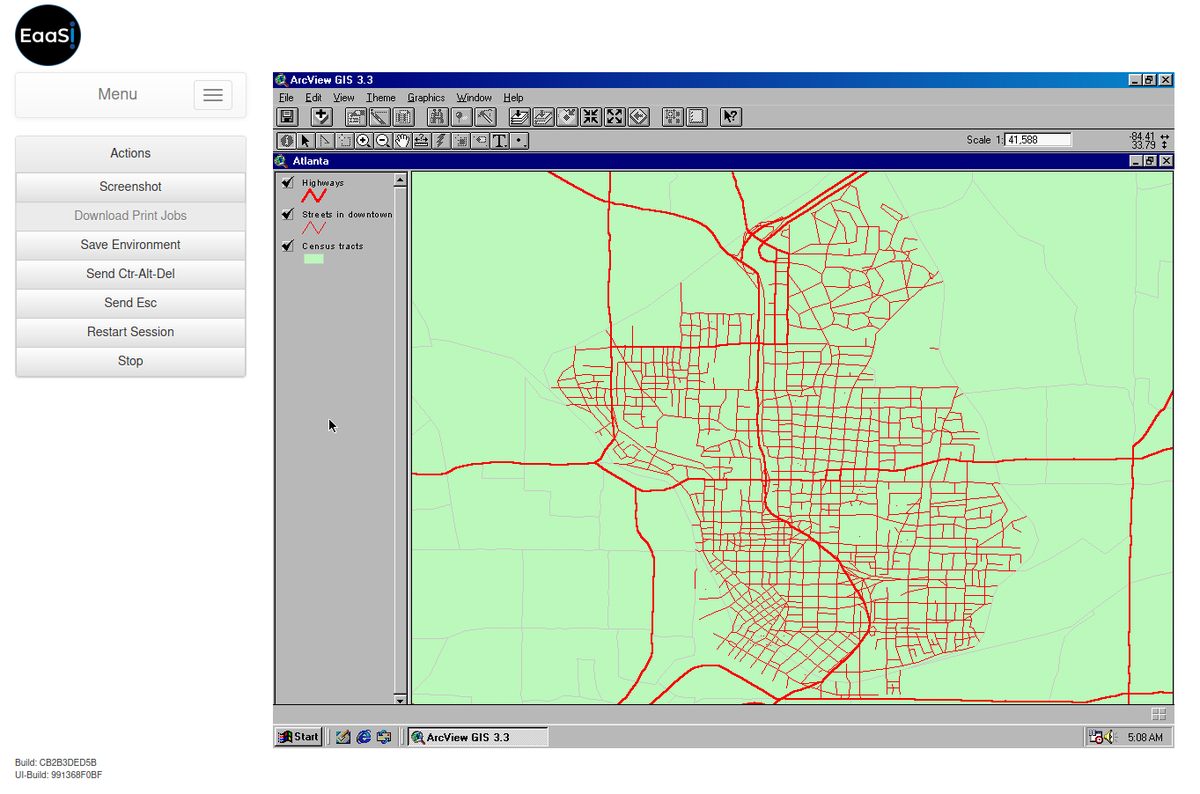Uncheck the Highways theme checkbox

[288, 182]
